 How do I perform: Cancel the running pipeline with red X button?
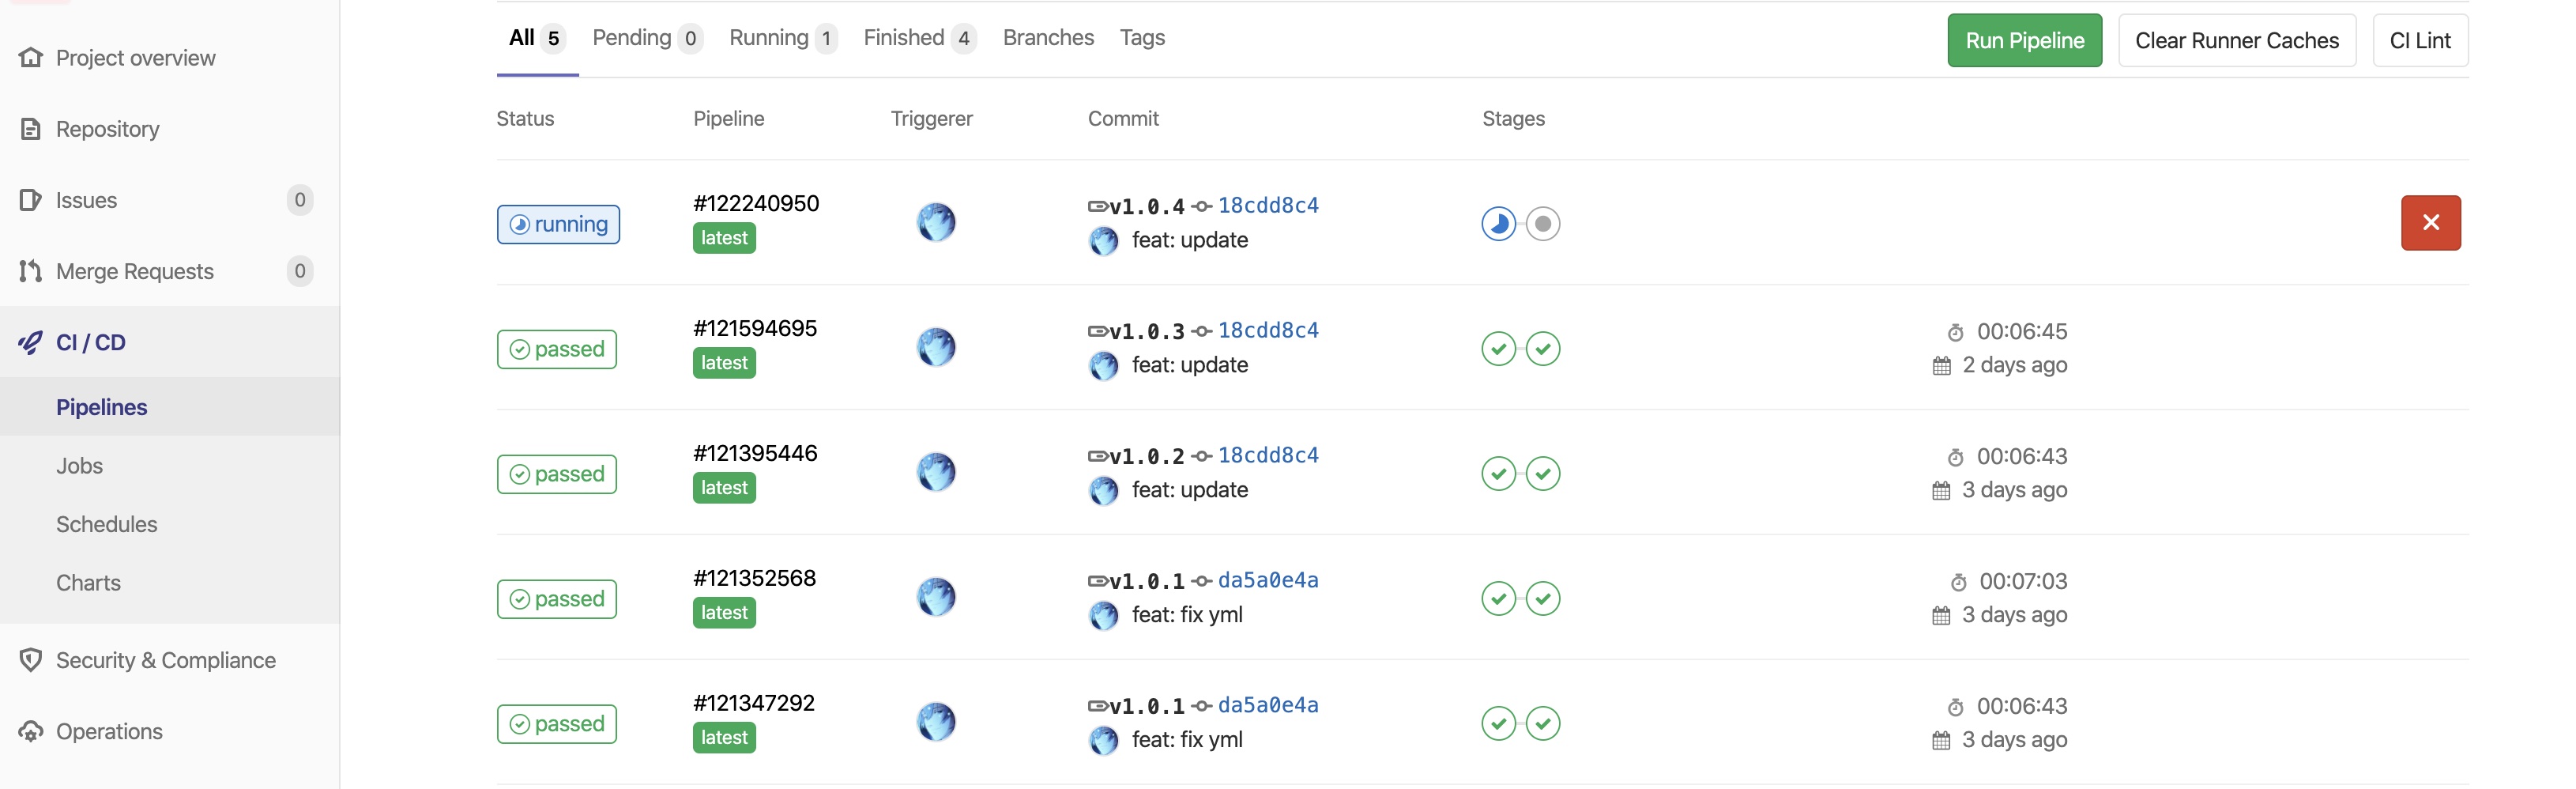[2430, 222]
